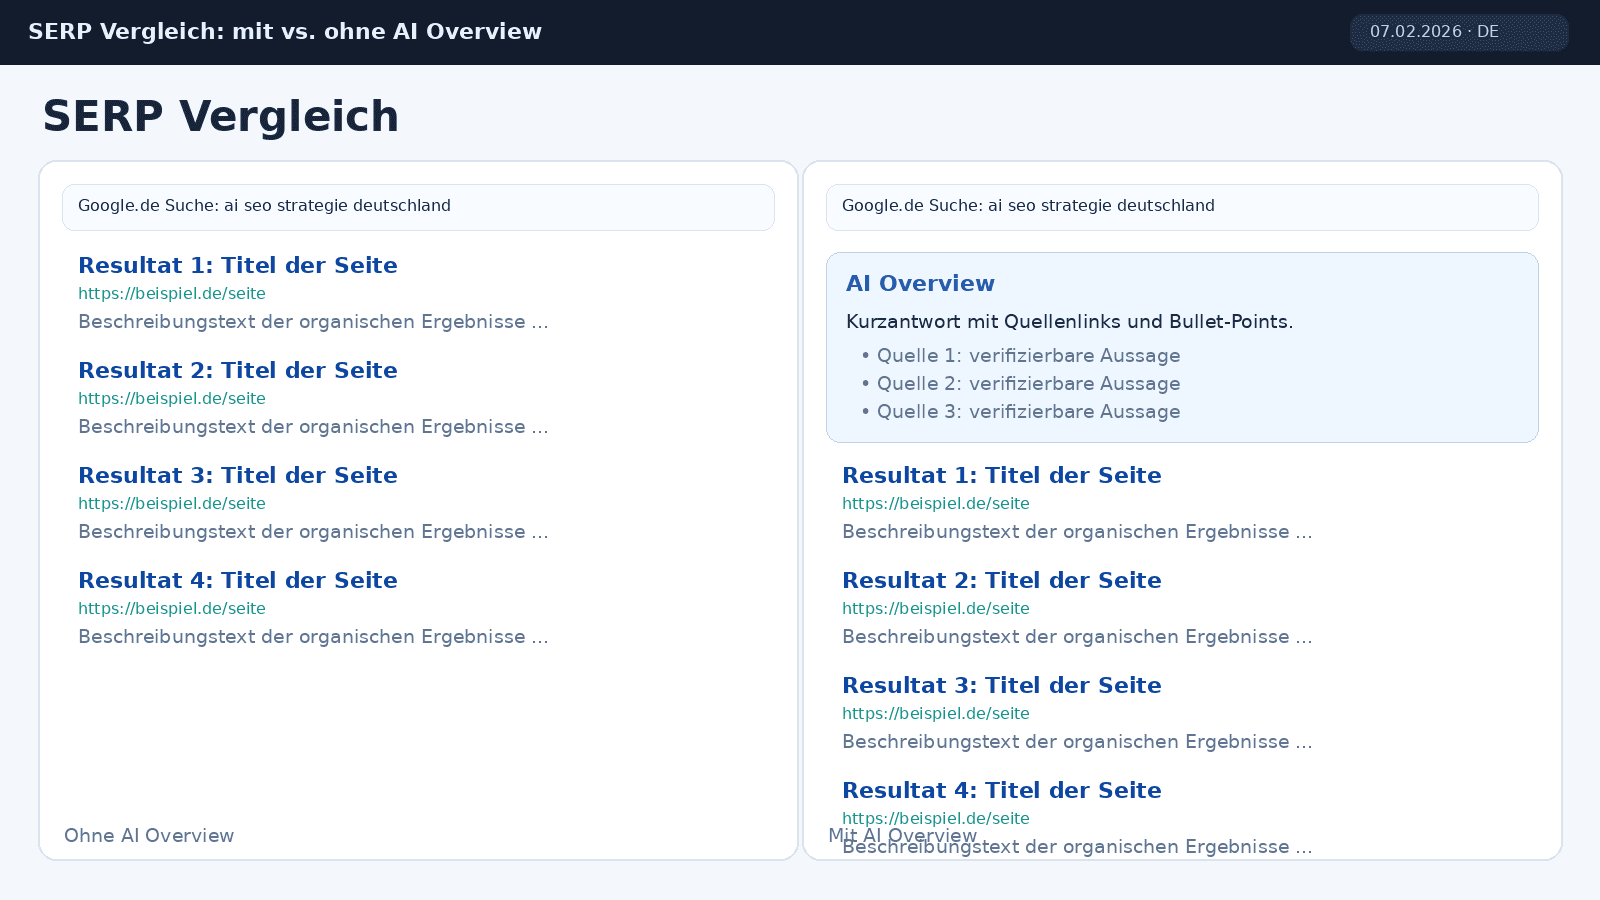Screen dimensions: 1600x900
Task: Select 'Quelle 1: verifizierbare Aussage' bullet point
Action: click(1028, 355)
